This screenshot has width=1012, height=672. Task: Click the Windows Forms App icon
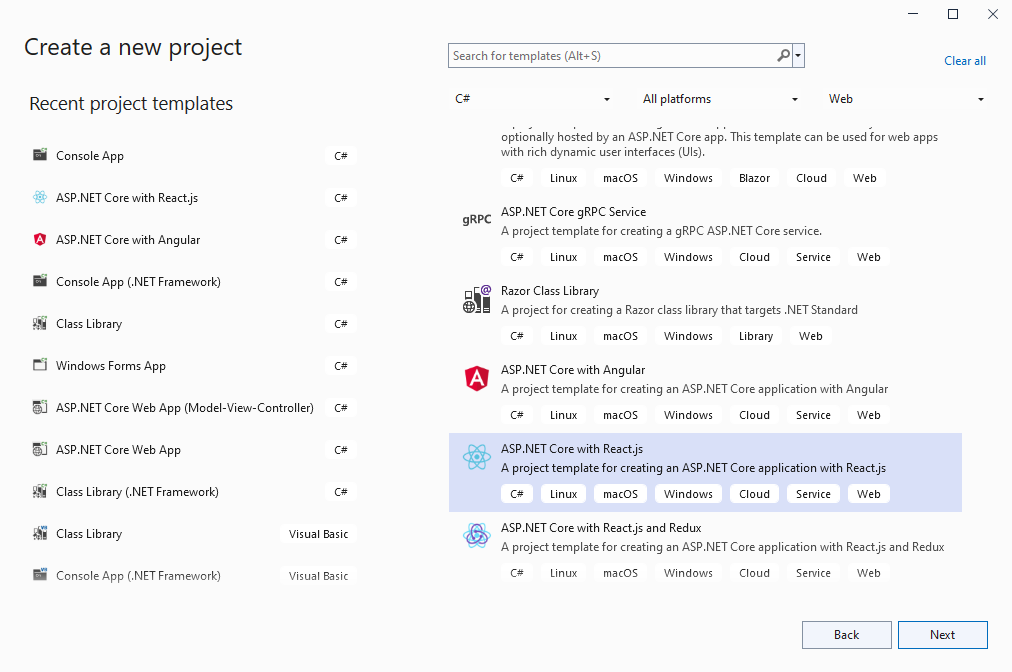[x=40, y=365]
